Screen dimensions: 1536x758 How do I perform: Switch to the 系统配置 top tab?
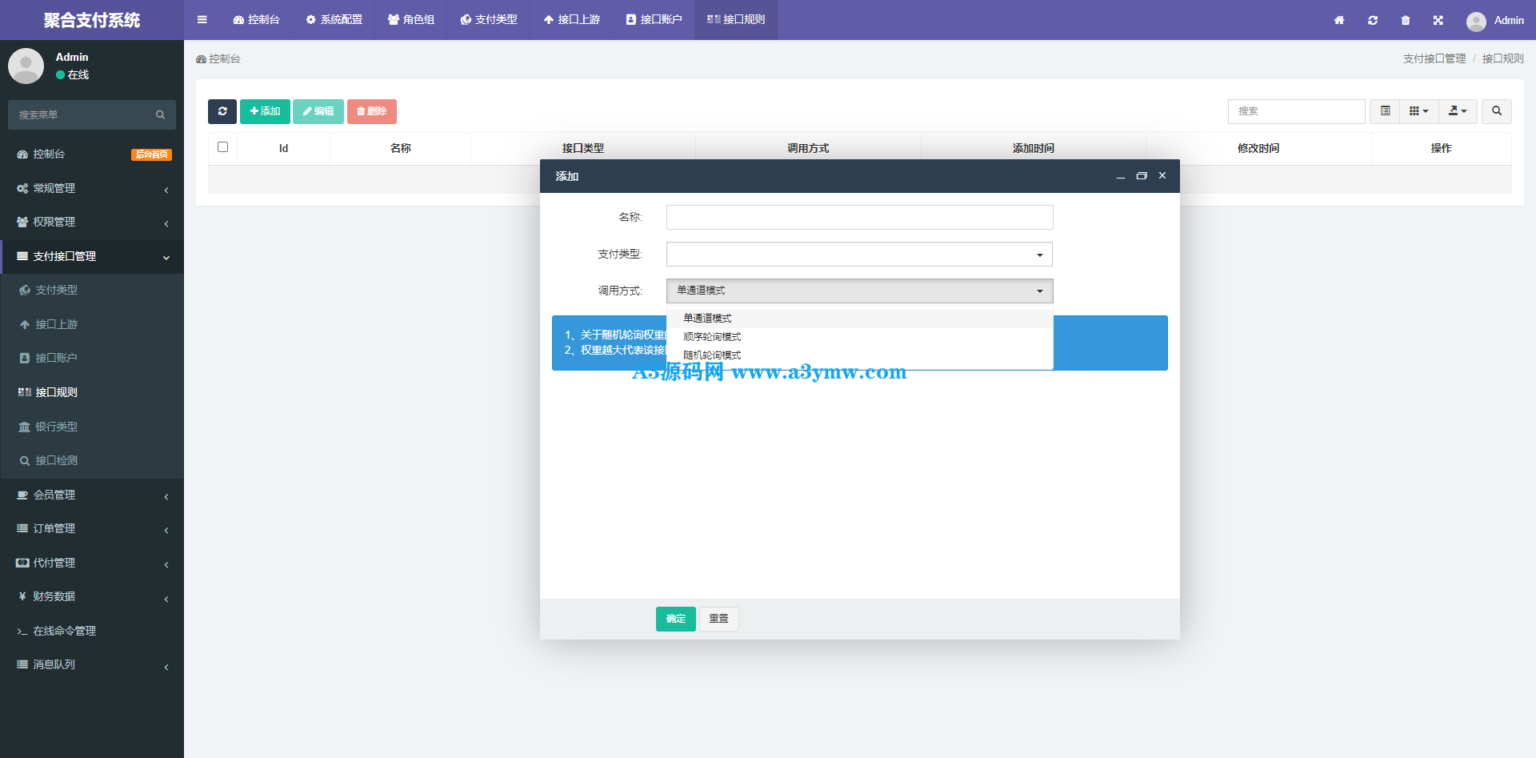334,20
